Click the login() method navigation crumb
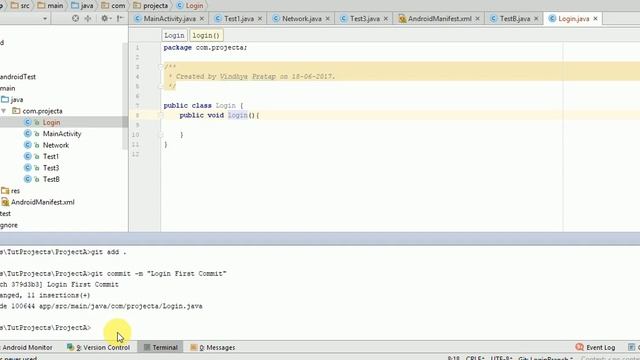This screenshot has width=640, height=360. [x=206, y=36]
